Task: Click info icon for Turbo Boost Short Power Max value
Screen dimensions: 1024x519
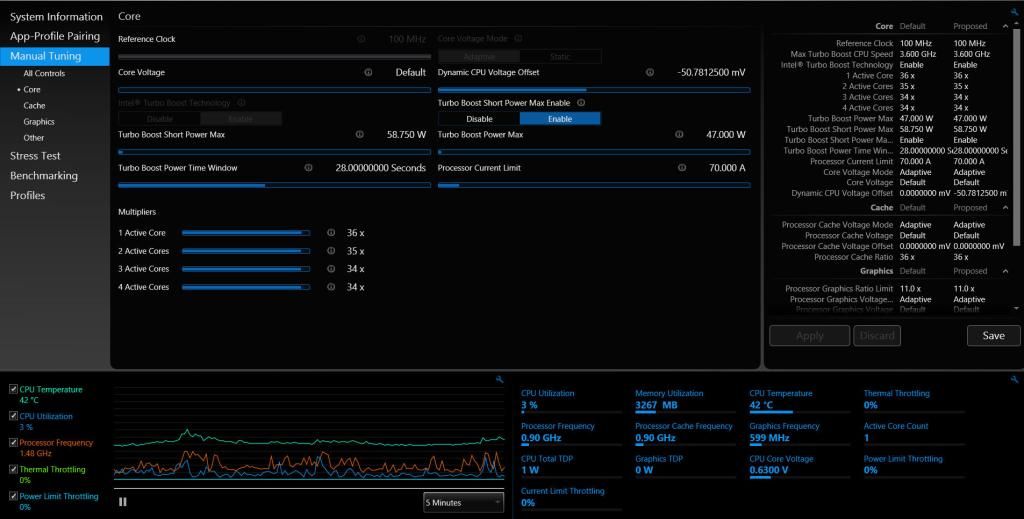Action: pos(360,134)
